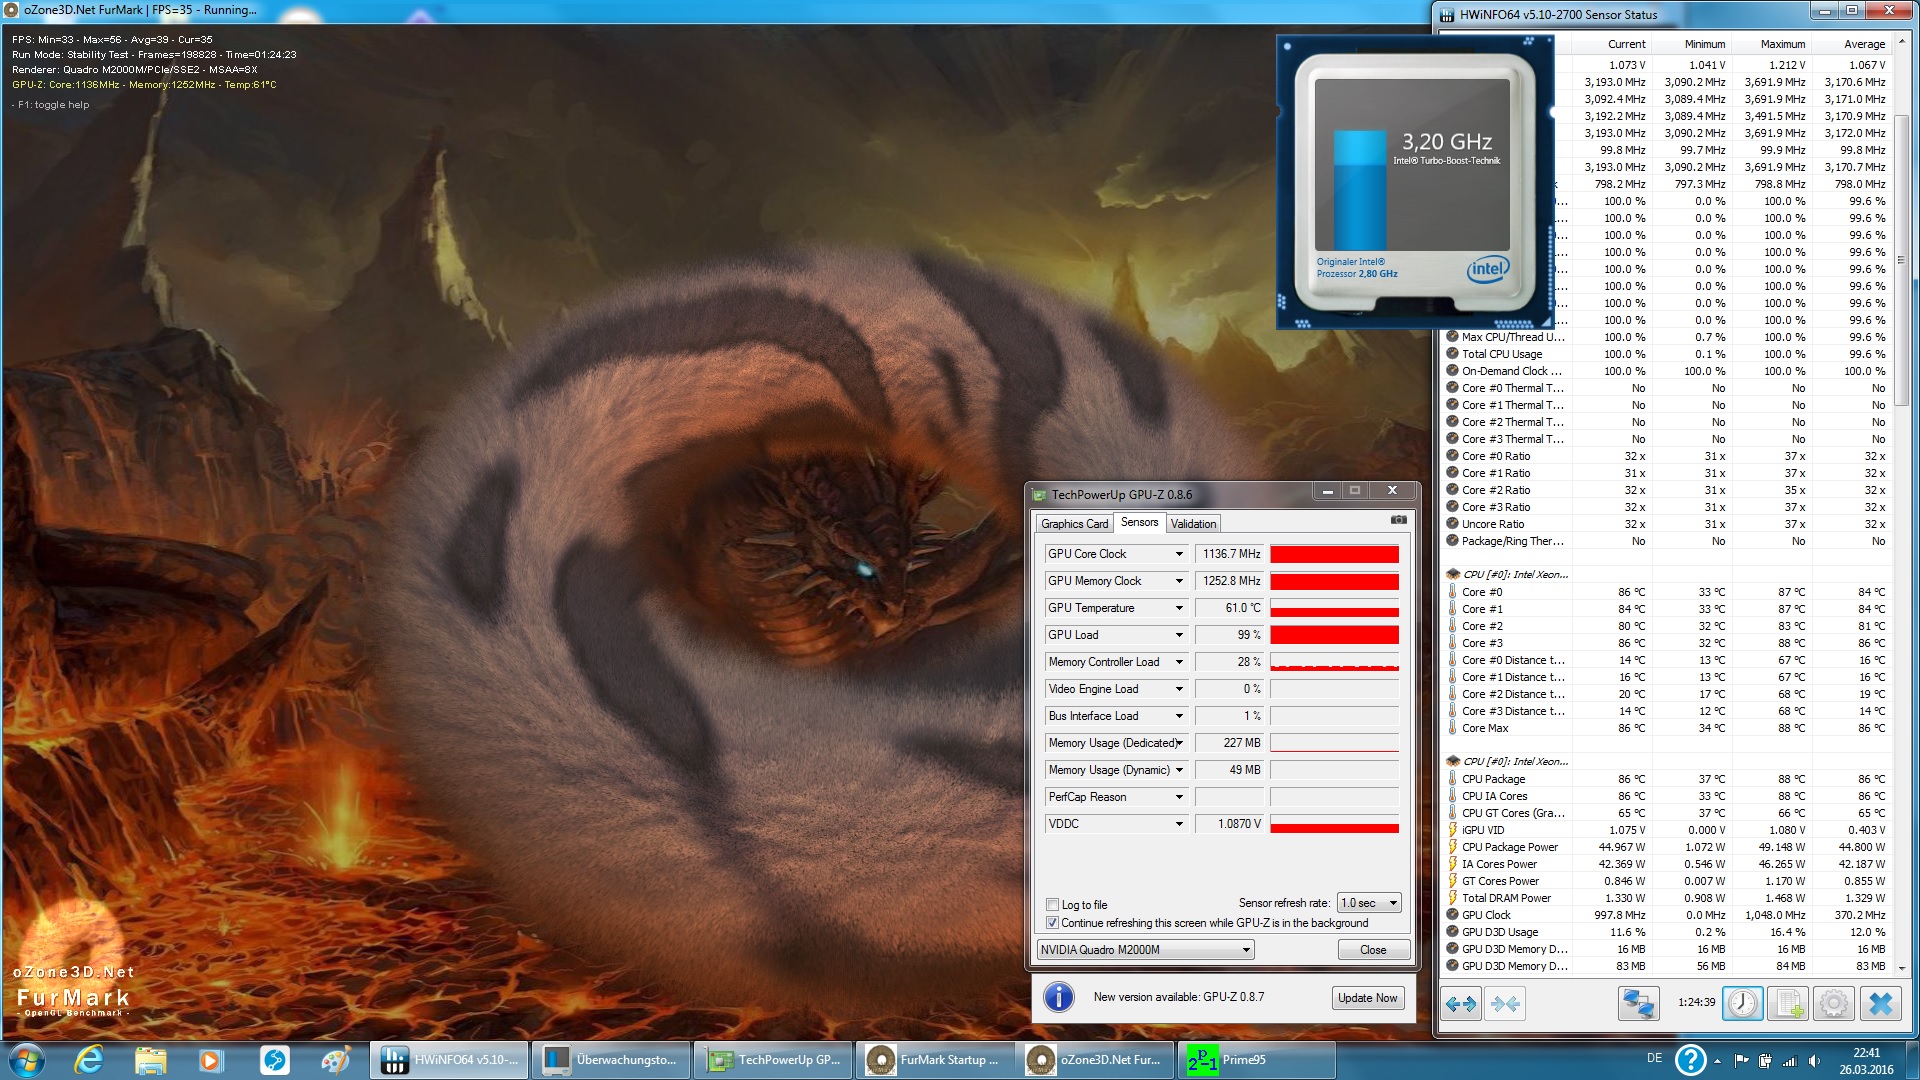Open HWiNFO remote network monitors icon
This screenshot has width=1920, height=1080.
(x=1638, y=1003)
